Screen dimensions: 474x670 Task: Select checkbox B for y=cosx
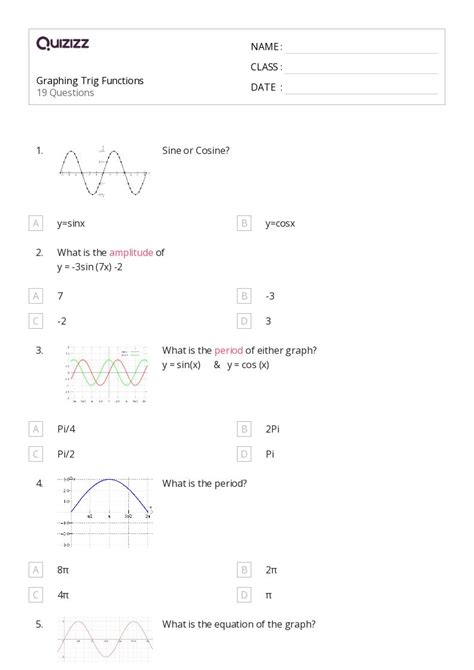click(244, 223)
